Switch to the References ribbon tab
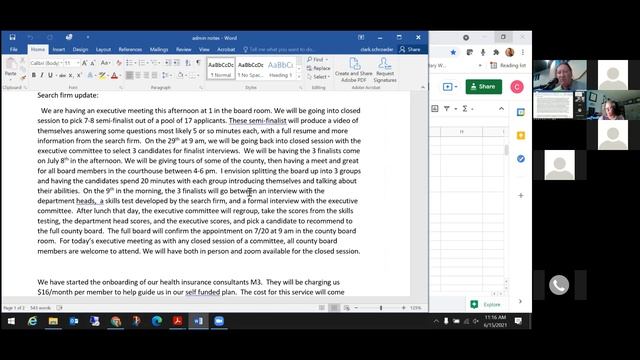The image size is (640, 360). pos(130,49)
